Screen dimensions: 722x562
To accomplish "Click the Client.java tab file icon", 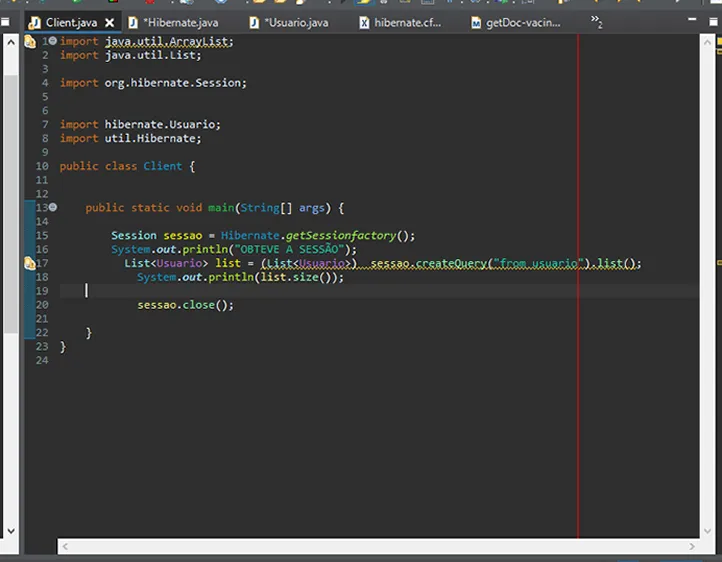I will [x=35, y=22].
